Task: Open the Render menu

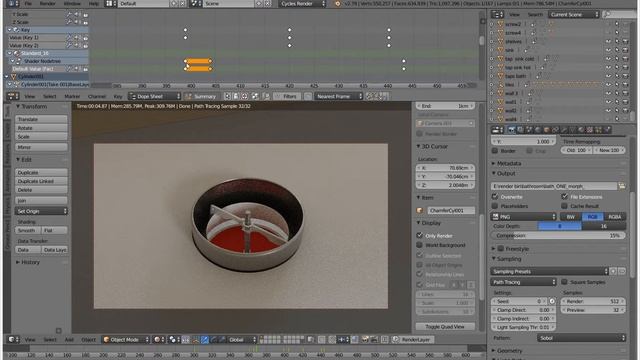Action: point(48,3)
